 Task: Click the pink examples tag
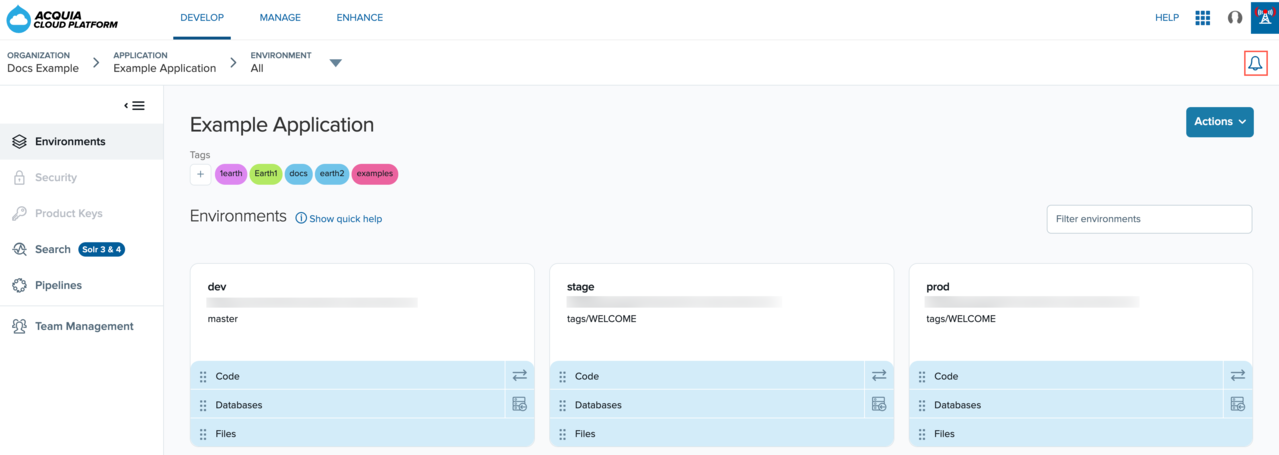coord(375,174)
